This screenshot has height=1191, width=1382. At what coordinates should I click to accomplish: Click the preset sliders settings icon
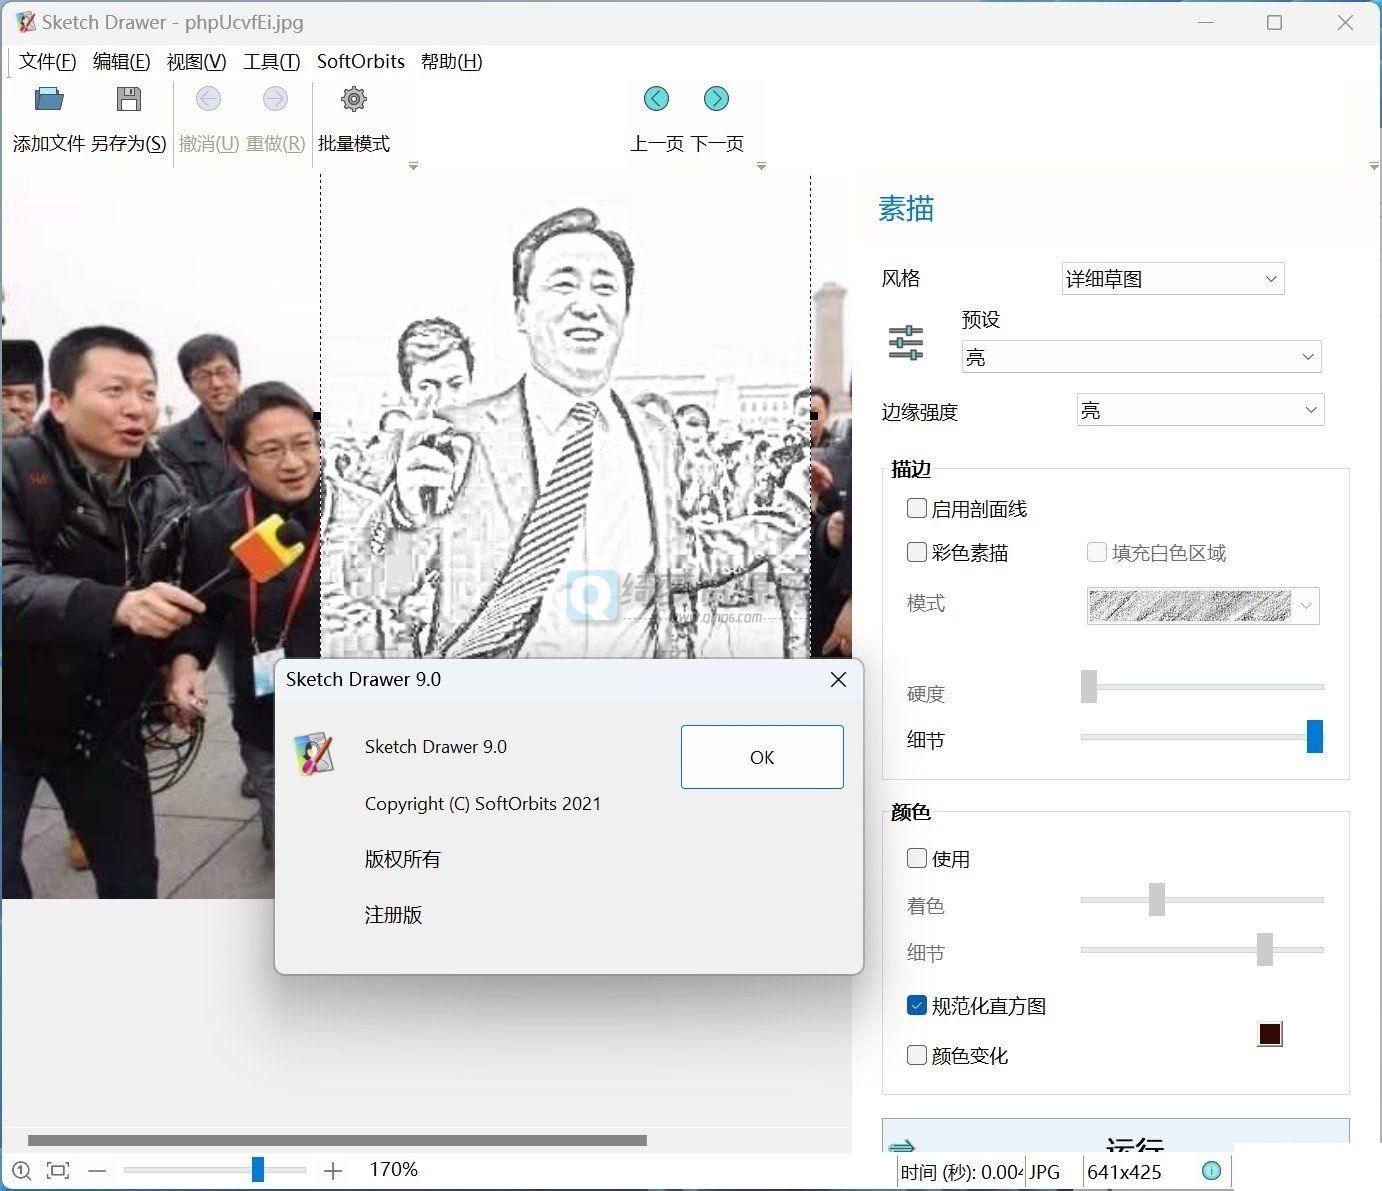(x=906, y=343)
